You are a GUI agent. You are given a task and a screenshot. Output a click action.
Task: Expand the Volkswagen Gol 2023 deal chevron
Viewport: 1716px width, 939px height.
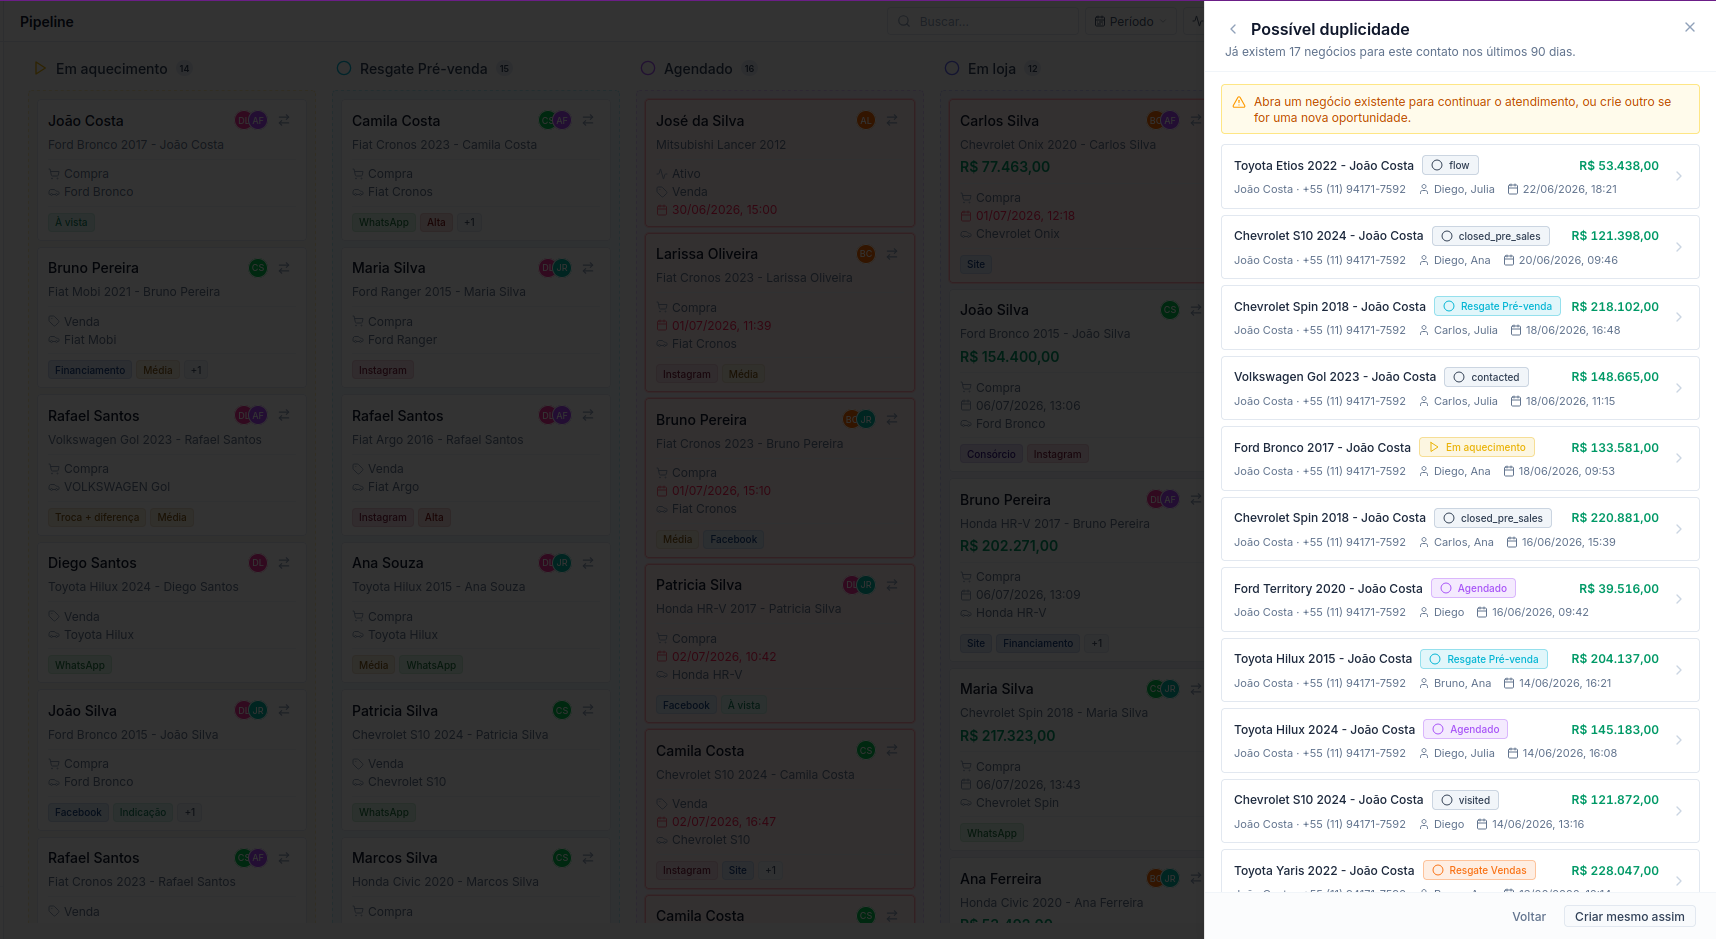1679,388
